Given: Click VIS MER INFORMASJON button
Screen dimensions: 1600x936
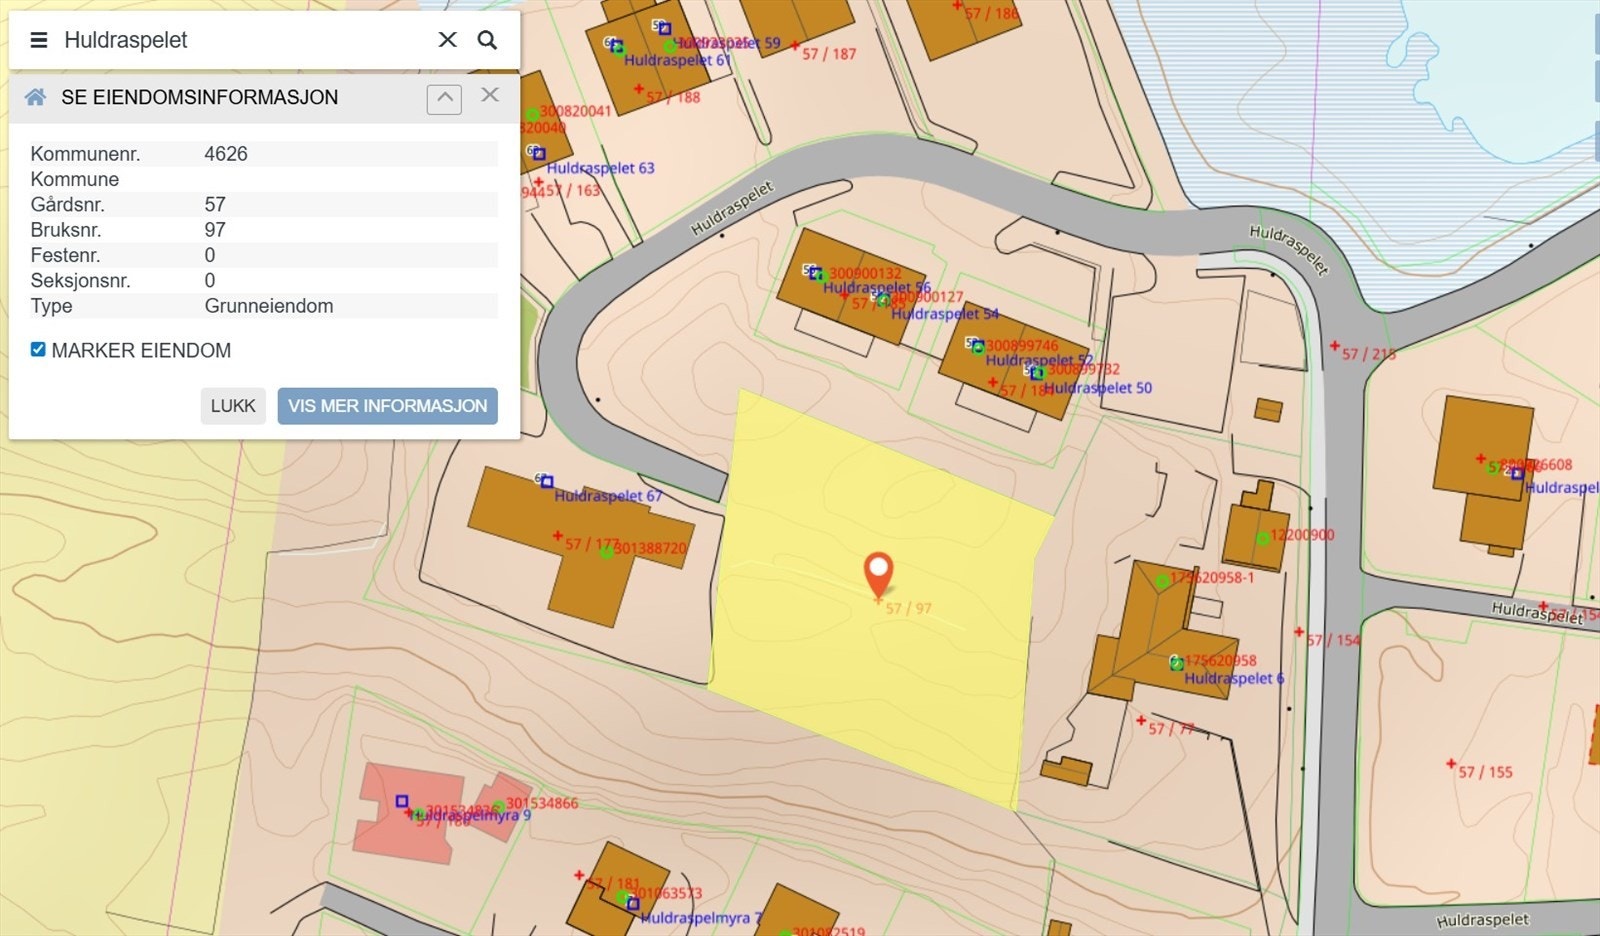Looking at the screenshot, I should [x=387, y=406].
